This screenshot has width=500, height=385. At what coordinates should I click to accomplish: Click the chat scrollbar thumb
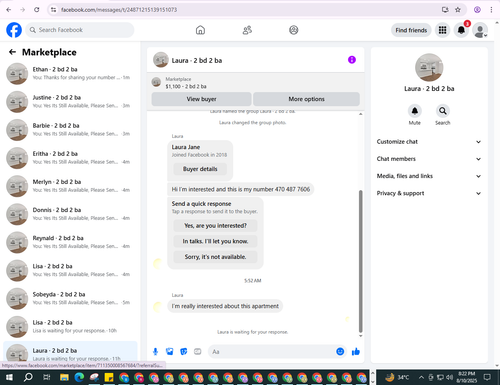[360, 261]
